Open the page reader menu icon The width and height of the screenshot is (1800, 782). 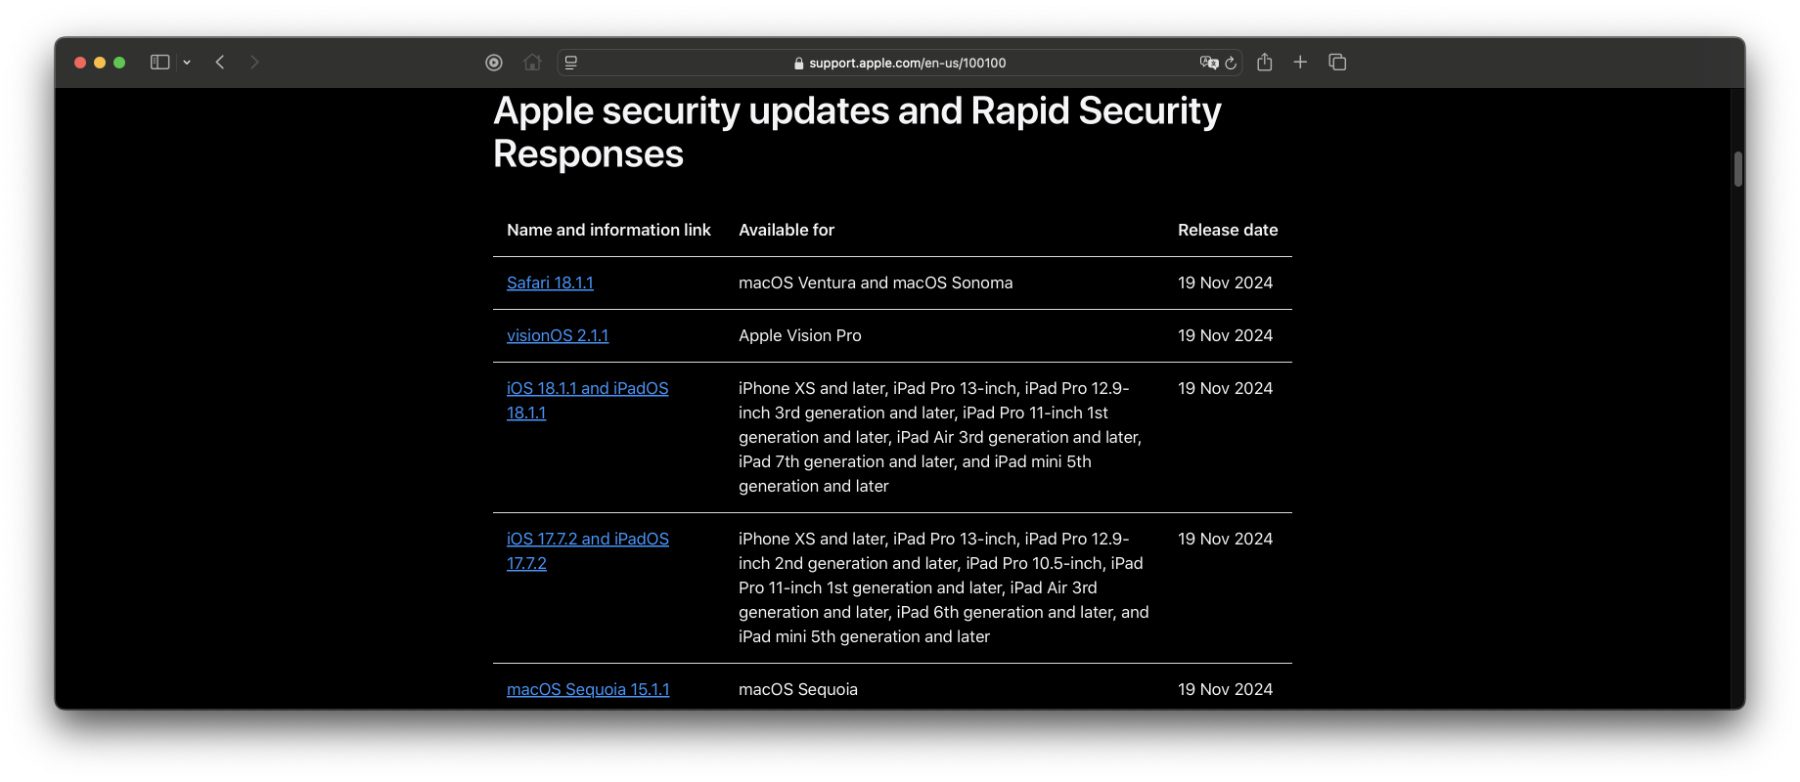coord(571,62)
